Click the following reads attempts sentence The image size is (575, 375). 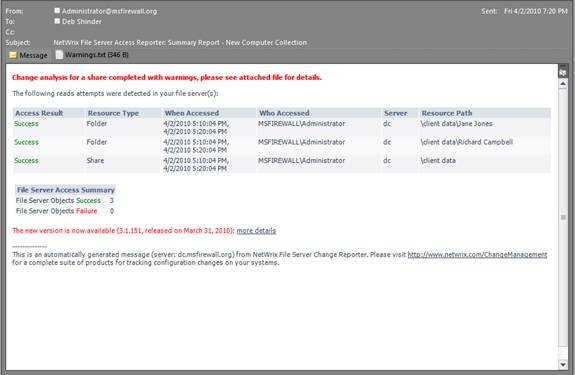tap(115, 93)
